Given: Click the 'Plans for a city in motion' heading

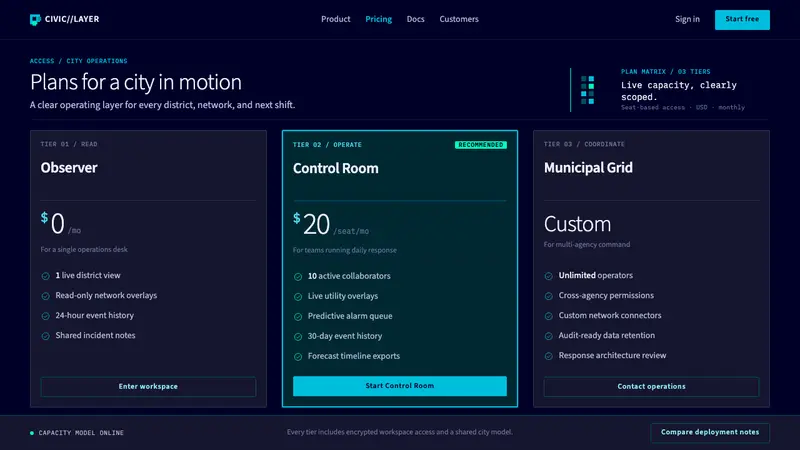Looking at the screenshot, I should [136, 82].
